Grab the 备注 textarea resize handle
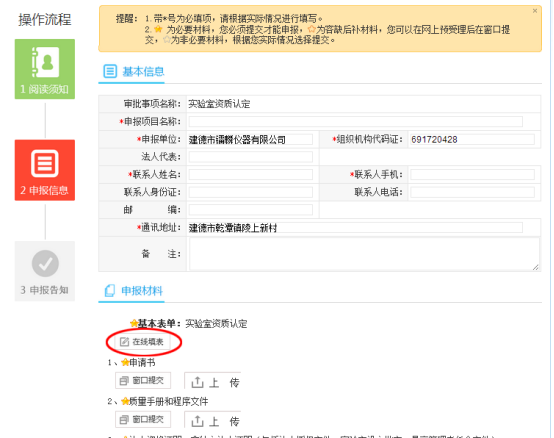554x438 pixels. click(x=536, y=267)
